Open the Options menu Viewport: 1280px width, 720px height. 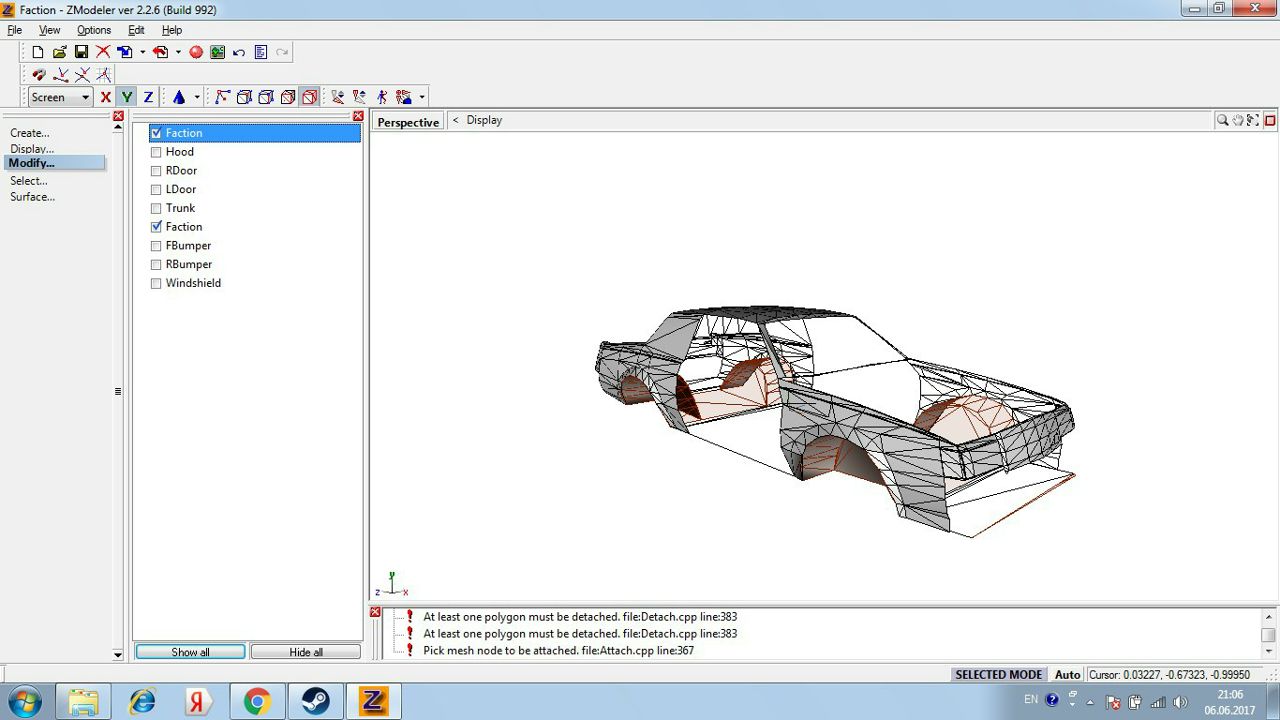click(x=94, y=30)
